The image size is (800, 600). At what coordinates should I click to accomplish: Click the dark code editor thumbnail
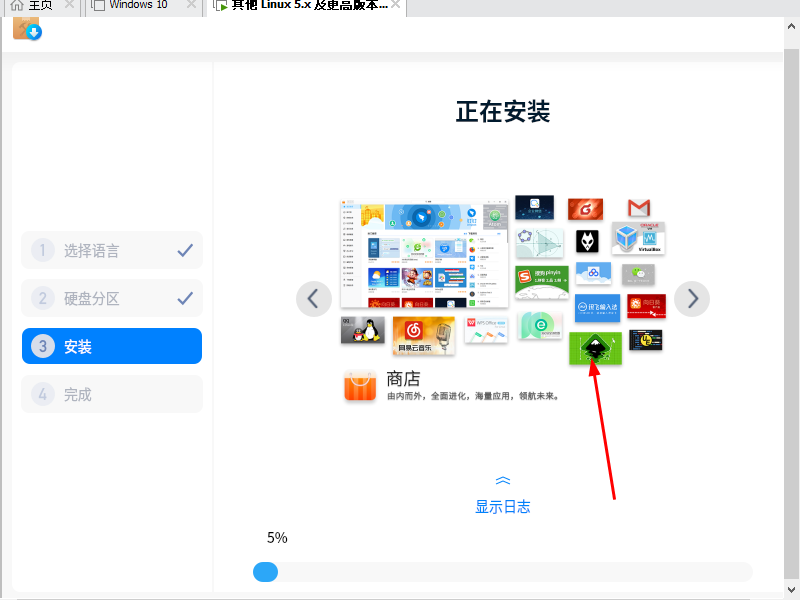click(x=645, y=340)
